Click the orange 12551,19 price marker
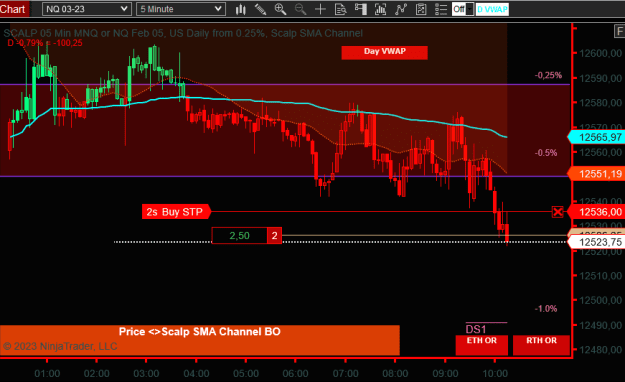 (x=596, y=174)
